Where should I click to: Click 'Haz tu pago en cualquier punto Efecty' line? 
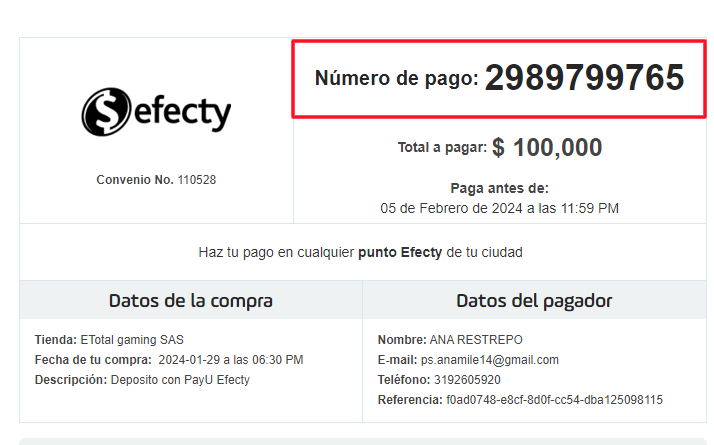tap(361, 252)
